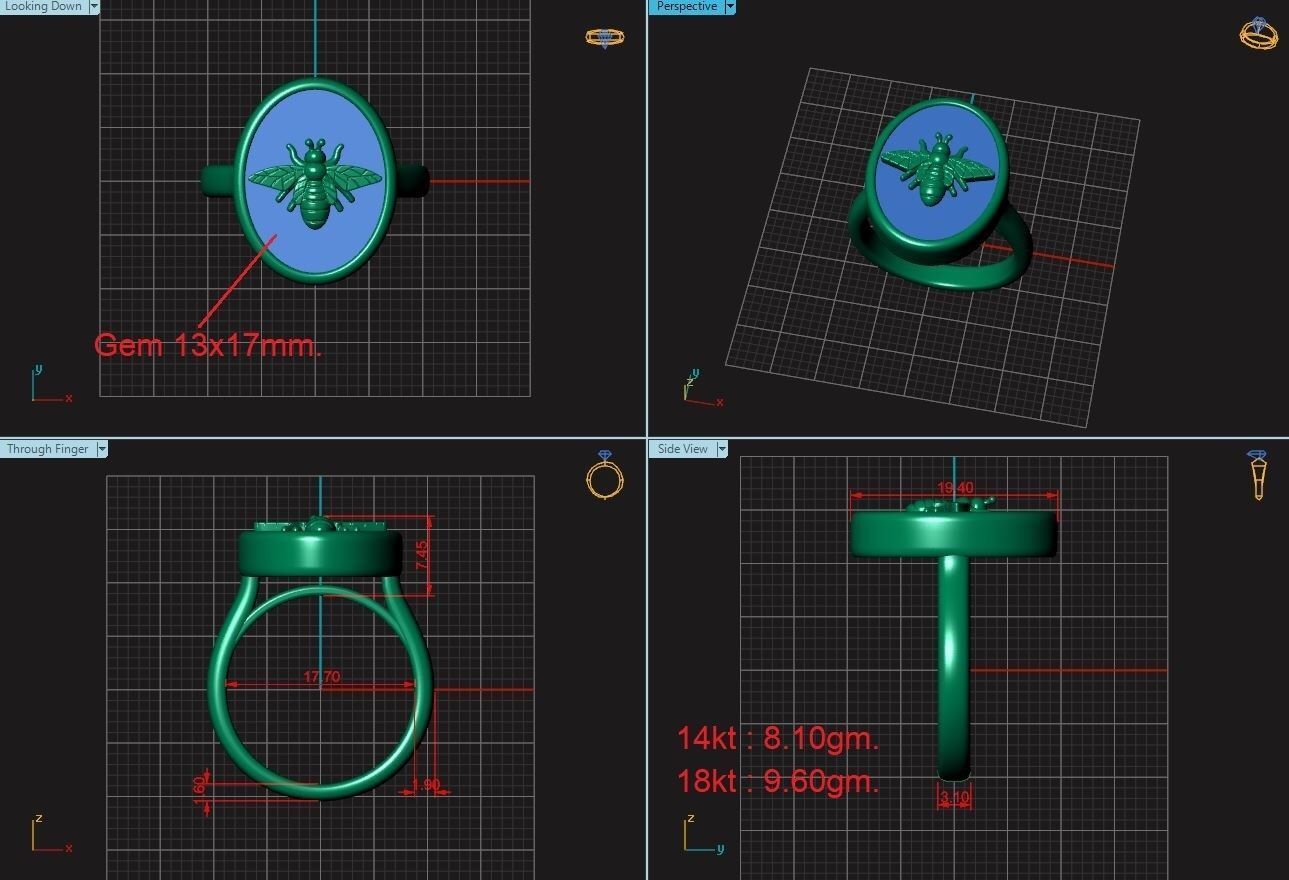Select the 3.10 shank width dimension
The width and height of the screenshot is (1289, 880).
tap(955, 798)
